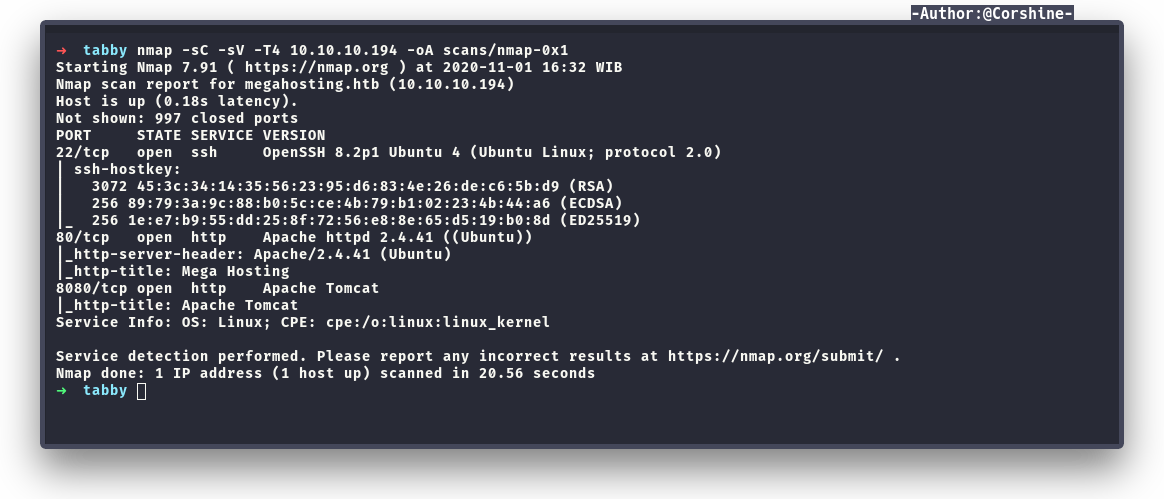Click the green prompt arrow on the last line
The width and height of the screenshot is (1164, 499).
(62, 390)
